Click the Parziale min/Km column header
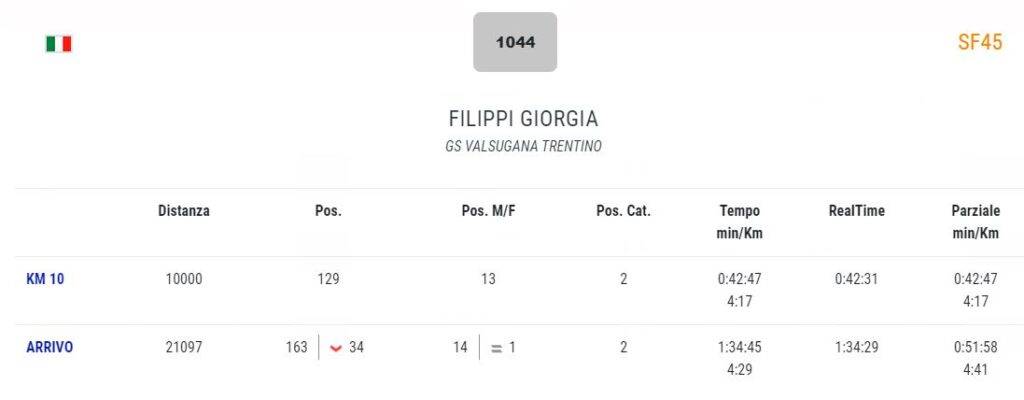Image resolution: width=1024 pixels, height=400 pixels. point(976,222)
